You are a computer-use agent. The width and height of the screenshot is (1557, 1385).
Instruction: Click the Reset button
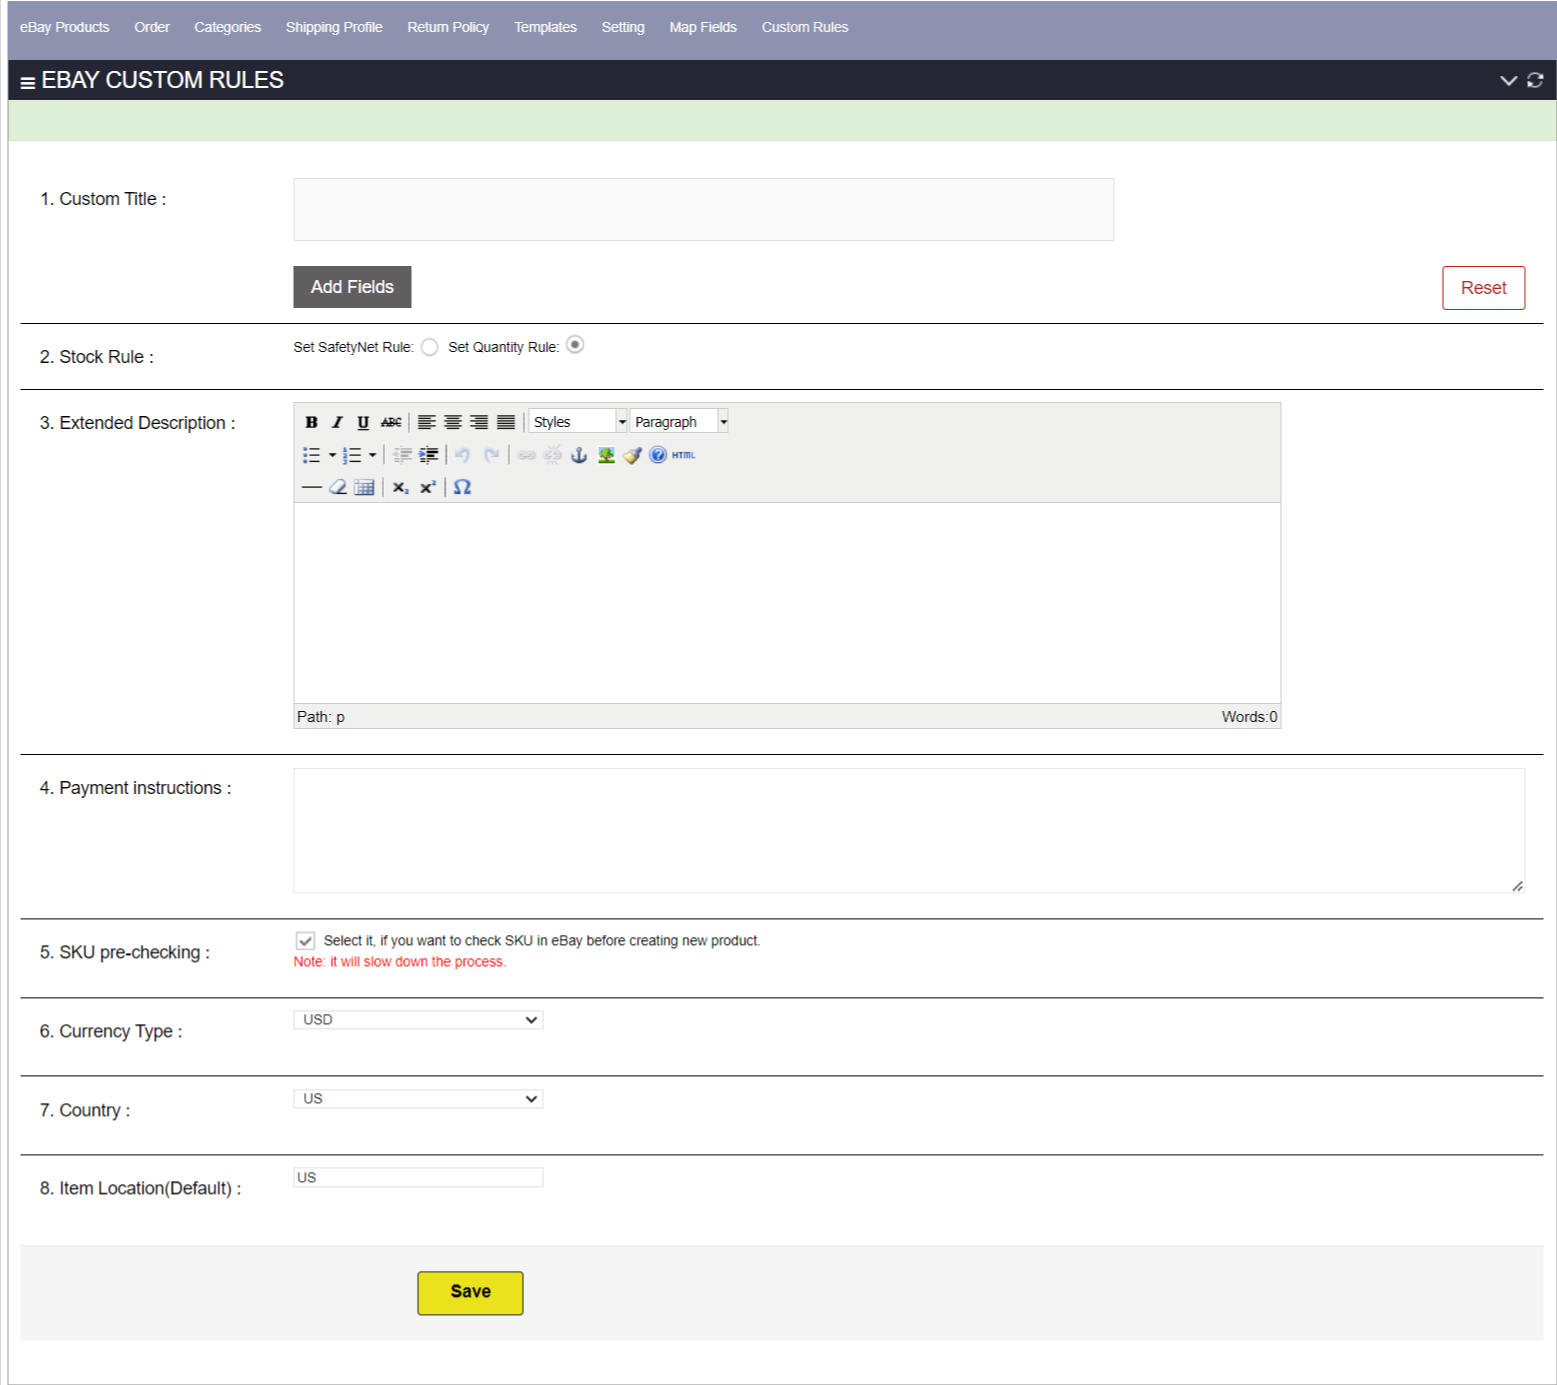(x=1483, y=288)
